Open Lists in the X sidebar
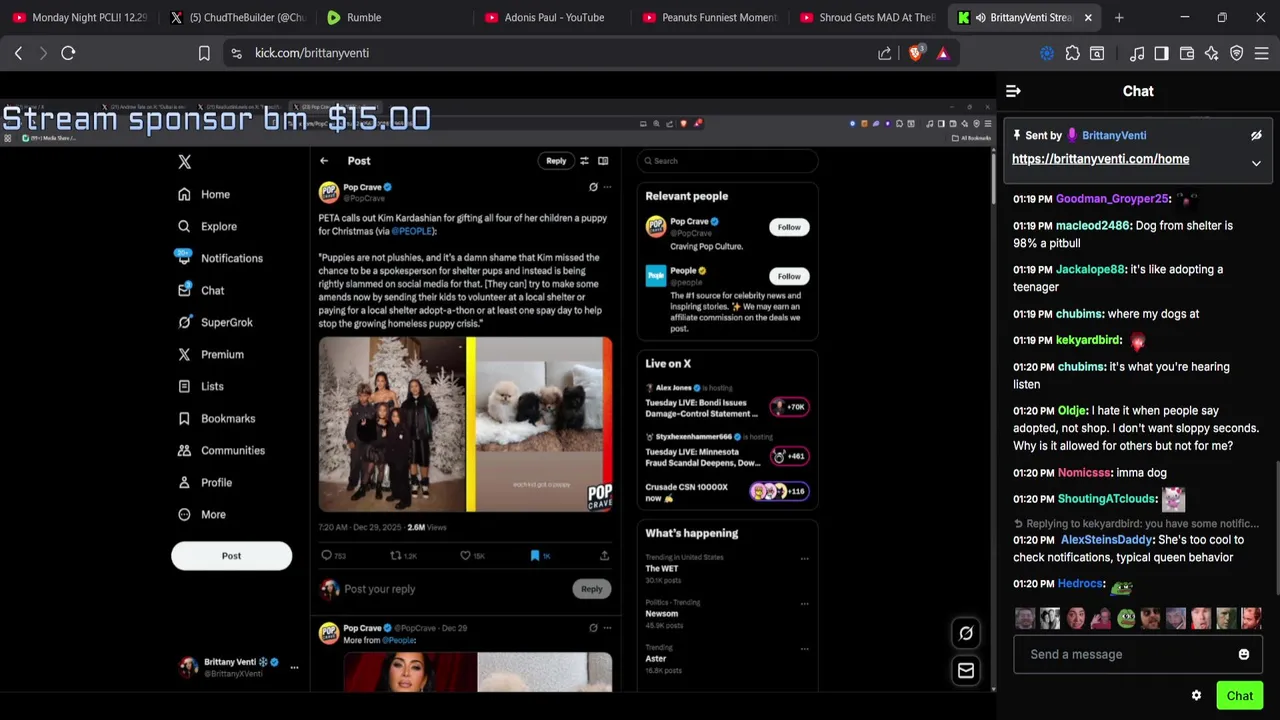Screen dimensions: 1280x720 (200, 386)
